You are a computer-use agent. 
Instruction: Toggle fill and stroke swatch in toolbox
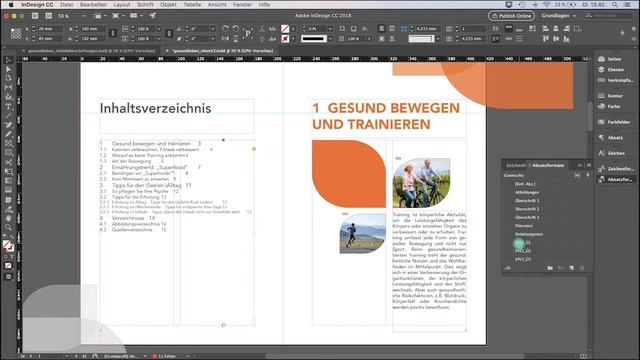pyautogui.click(x=8, y=246)
